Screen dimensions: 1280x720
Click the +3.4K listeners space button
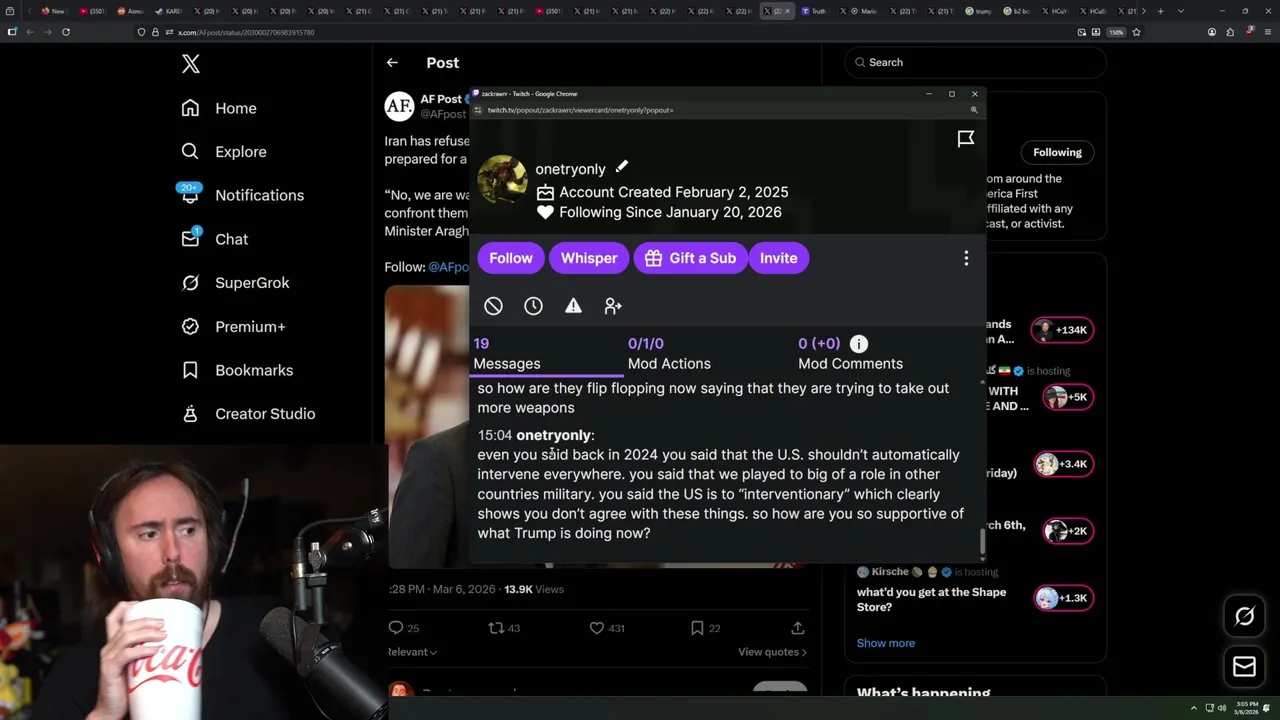coord(1063,464)
